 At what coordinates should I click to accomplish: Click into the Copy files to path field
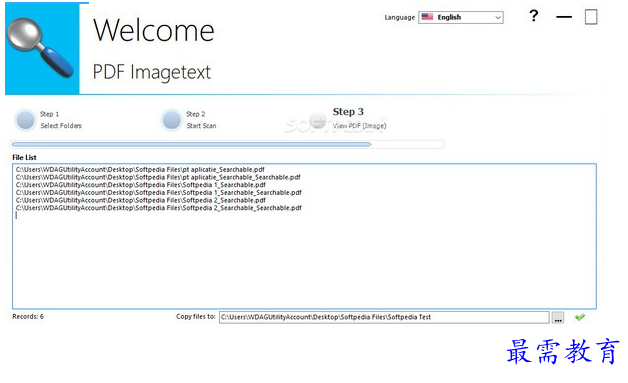[384, 317]
